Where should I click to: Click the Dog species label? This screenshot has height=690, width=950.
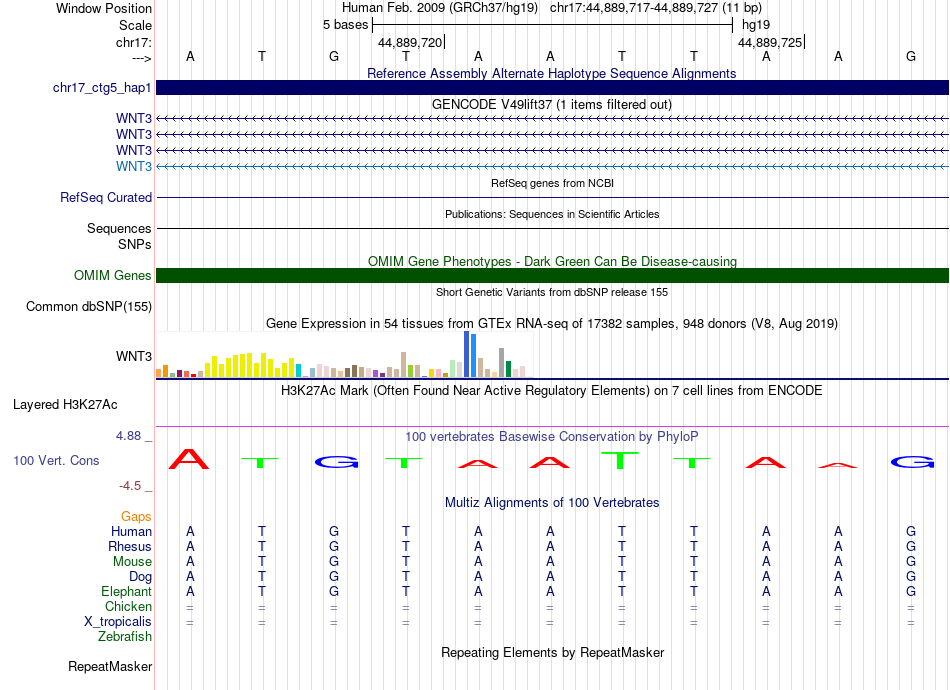pyautogui.click(x=140, y=577)
